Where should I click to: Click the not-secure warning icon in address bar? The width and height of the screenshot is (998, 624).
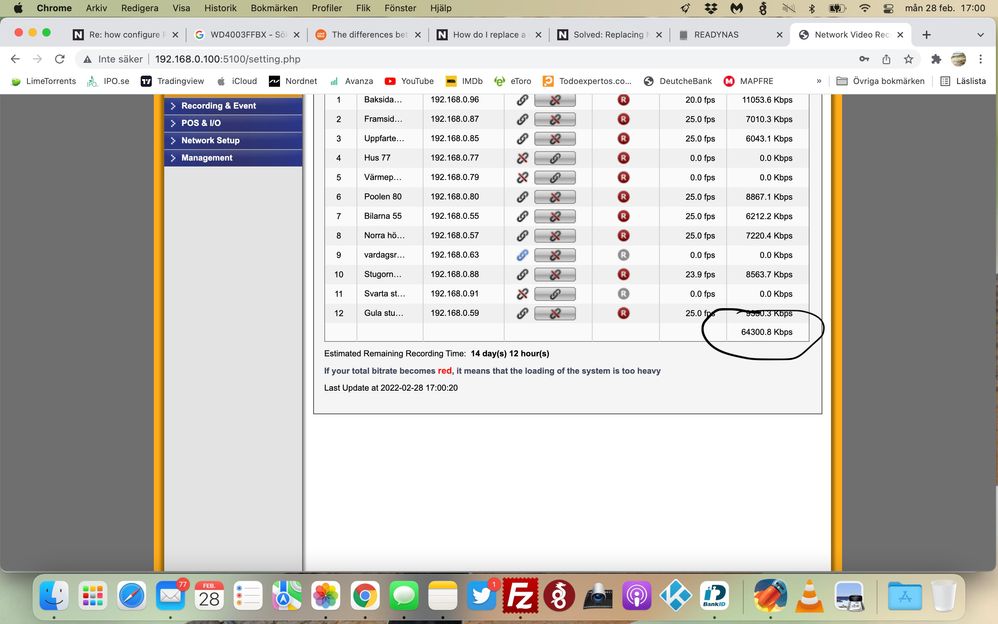pos(87,59)
